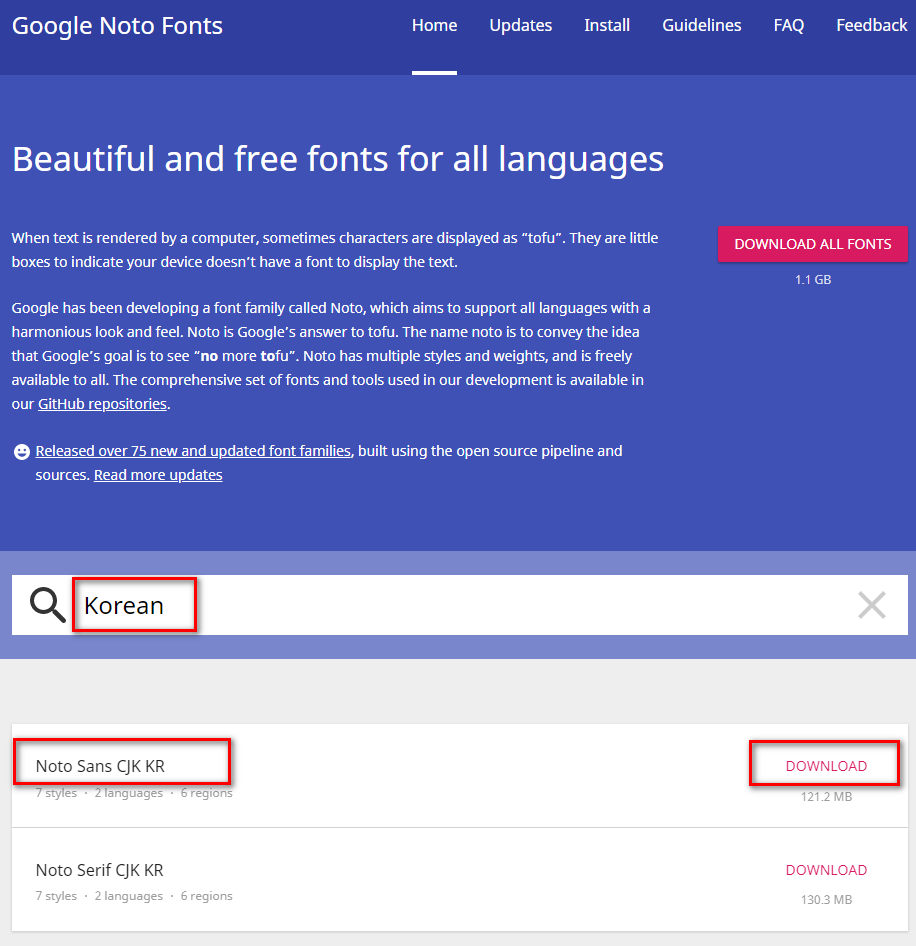Click the smiley face icon beside release note
The height and width of the screenshot is (946, 916).
[22, 452]
